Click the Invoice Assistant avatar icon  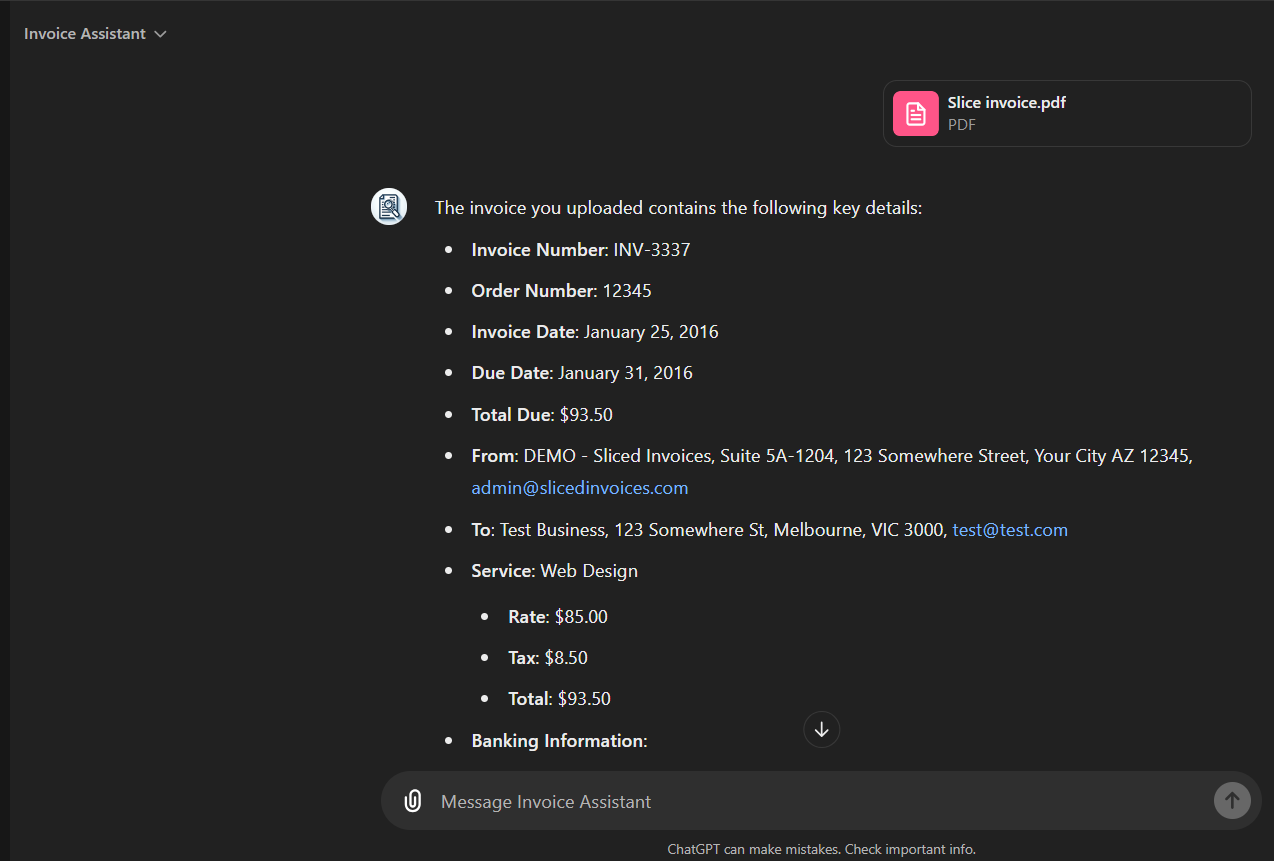[389, 207]
